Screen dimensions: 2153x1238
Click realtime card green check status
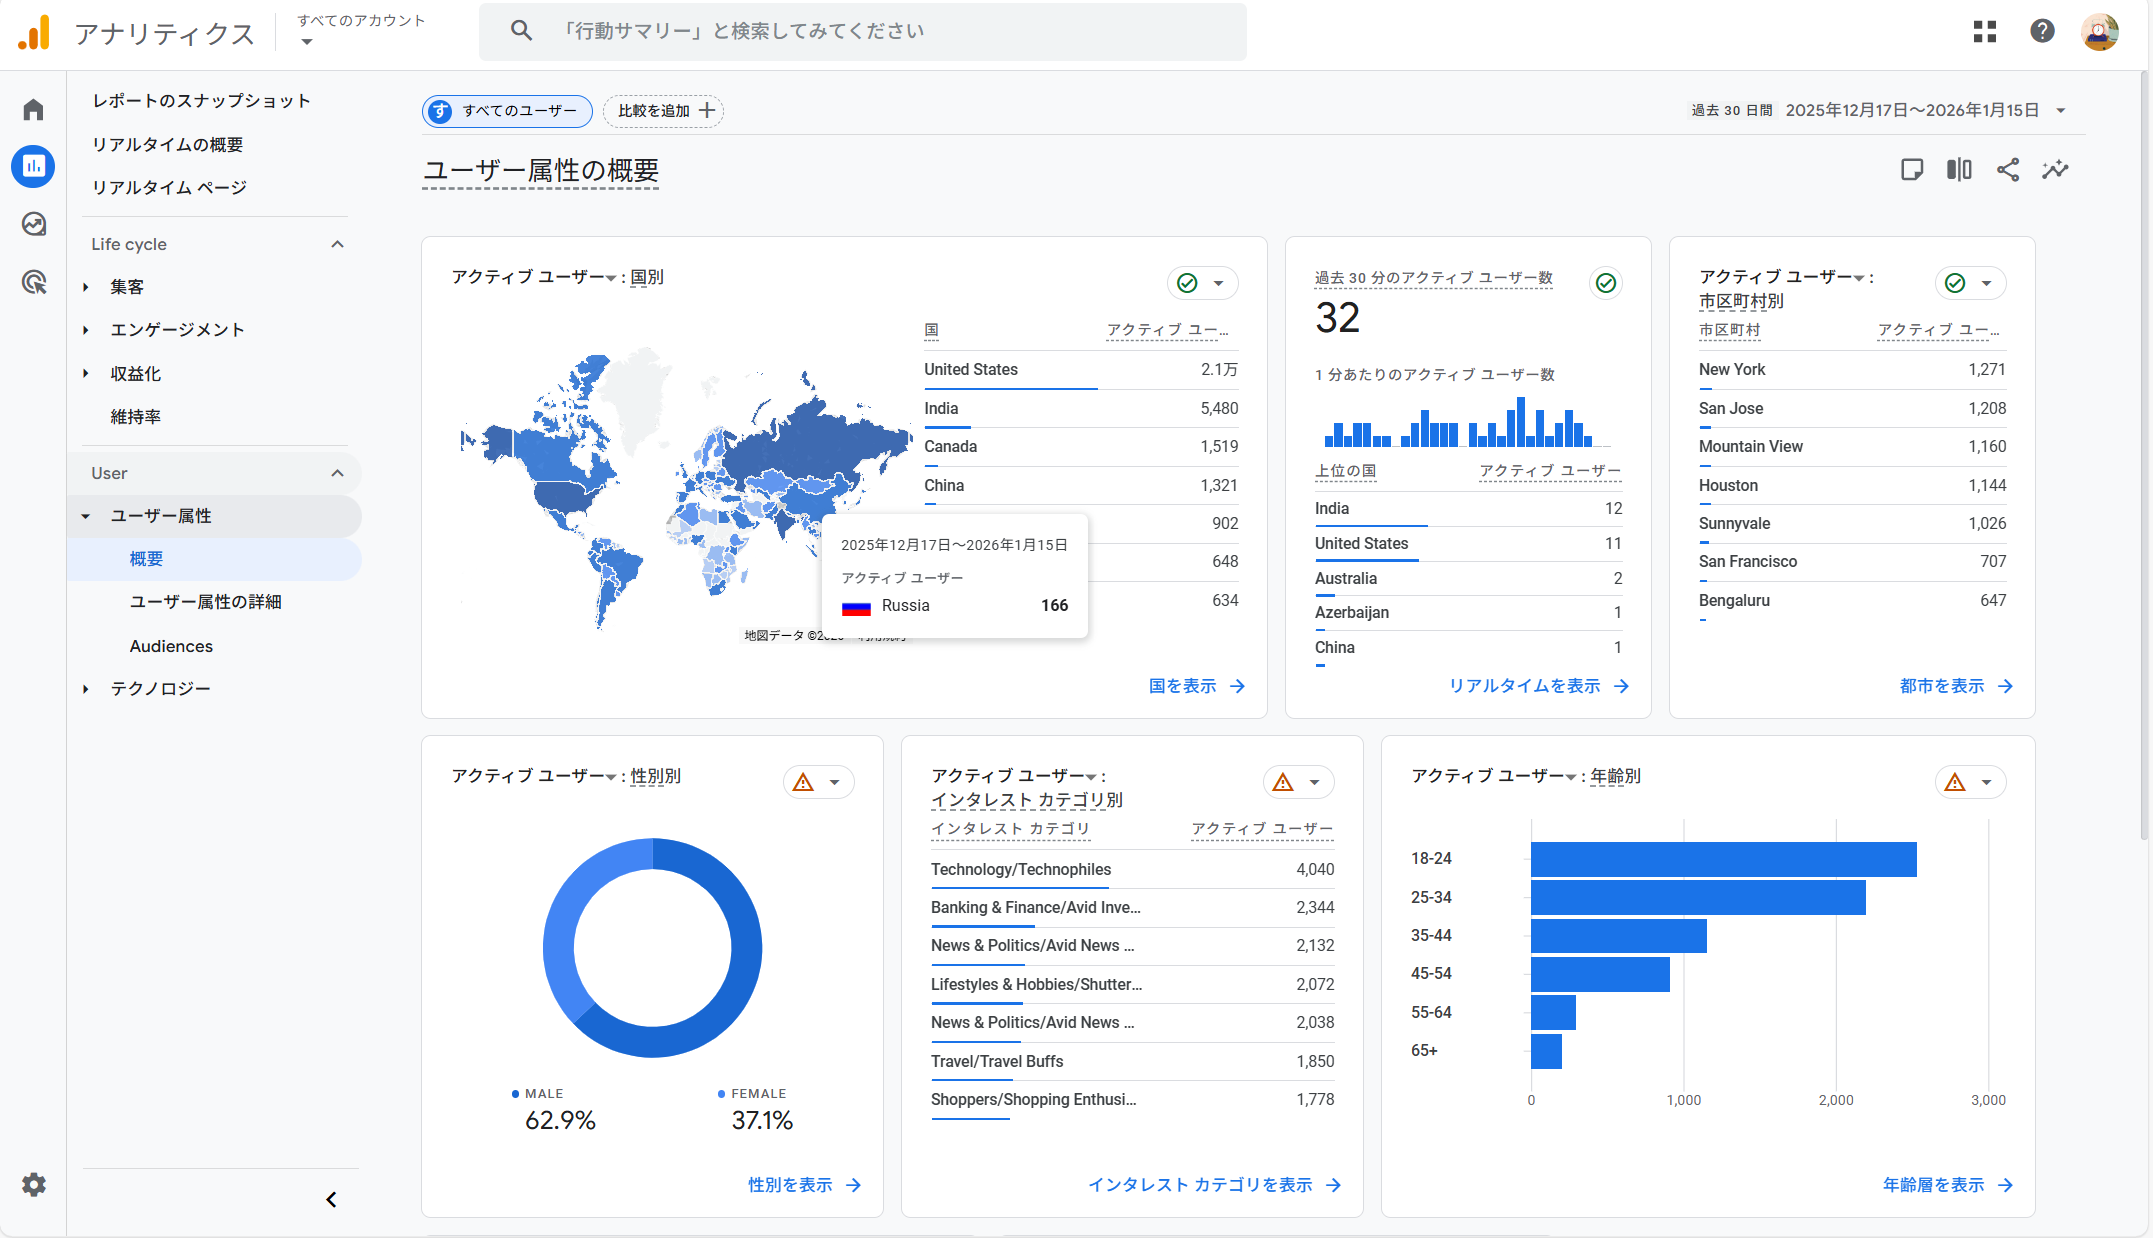click(x=1606, y=283)
